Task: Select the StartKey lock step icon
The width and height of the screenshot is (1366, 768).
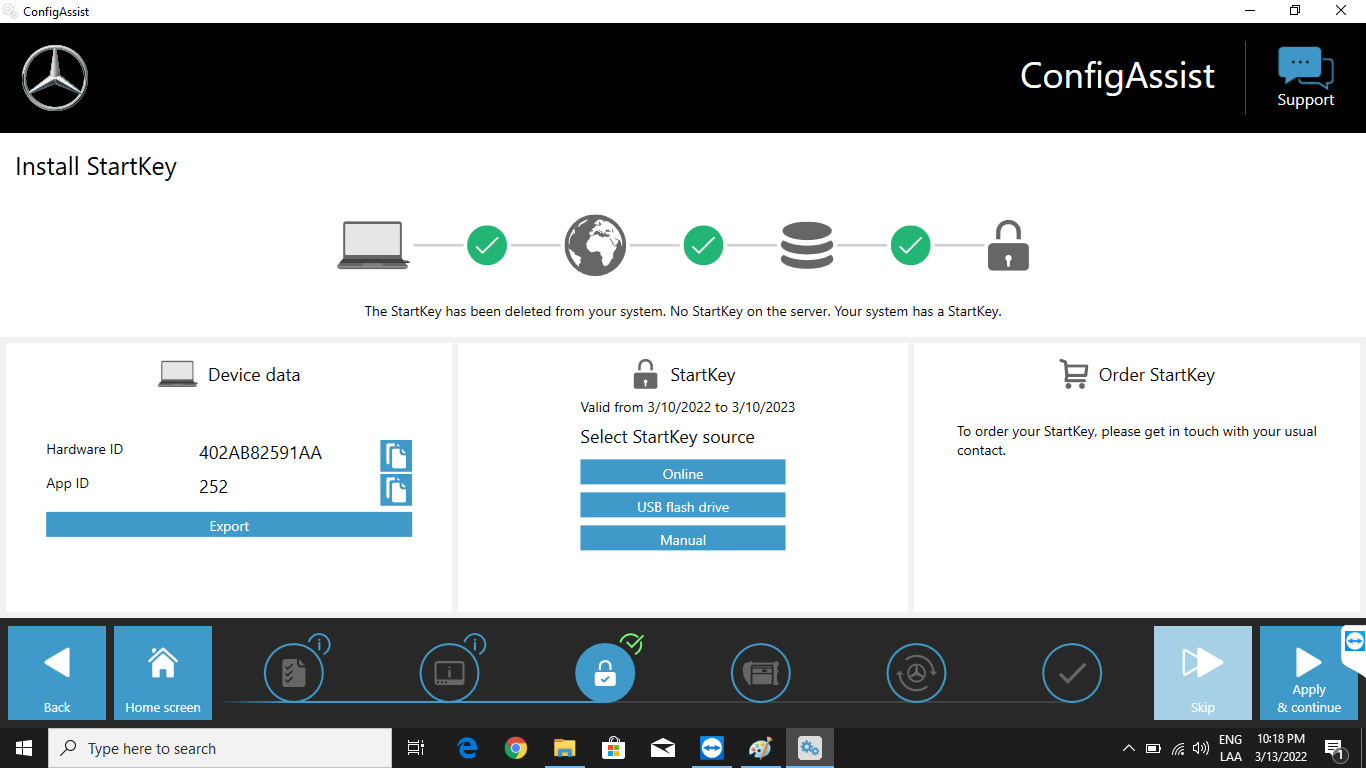Action: (x=605, y=673)
